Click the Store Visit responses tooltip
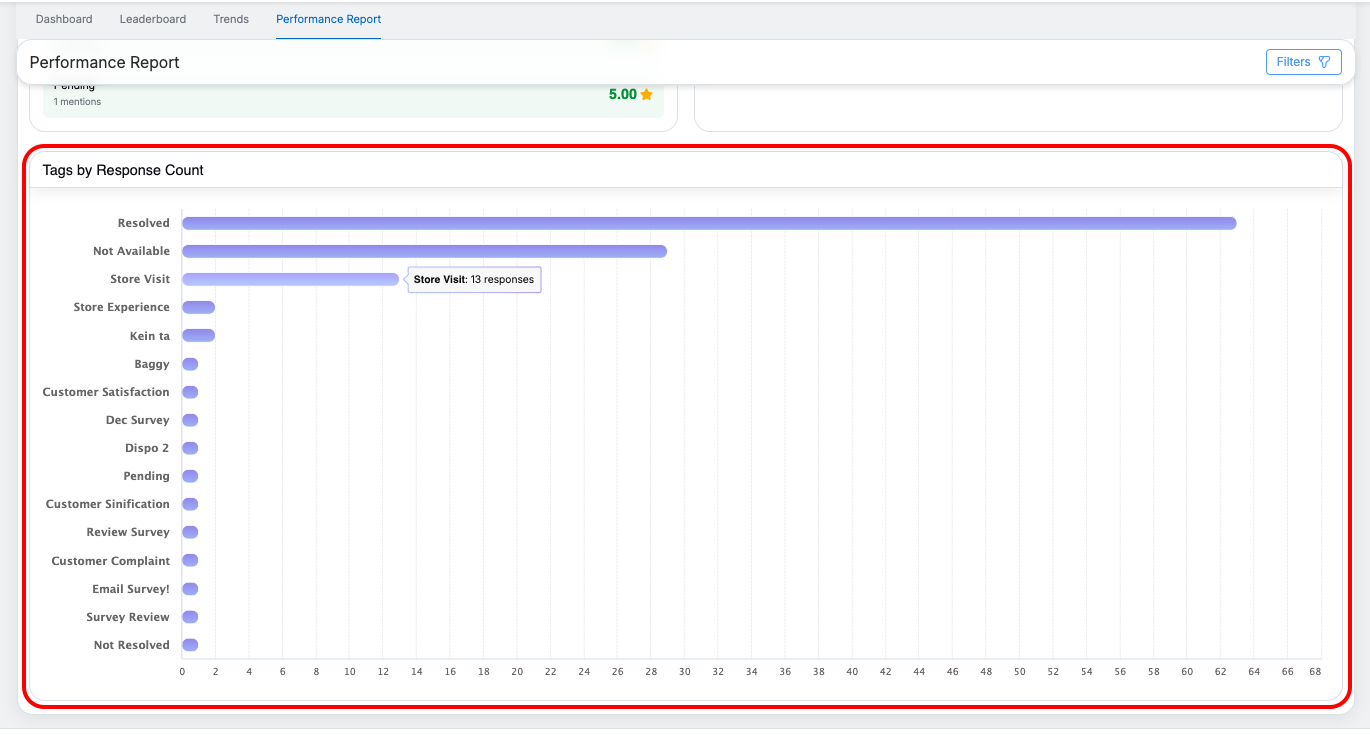Viewport: 1370px width, 735px height. pyautogui.click(x=474, y=280)
